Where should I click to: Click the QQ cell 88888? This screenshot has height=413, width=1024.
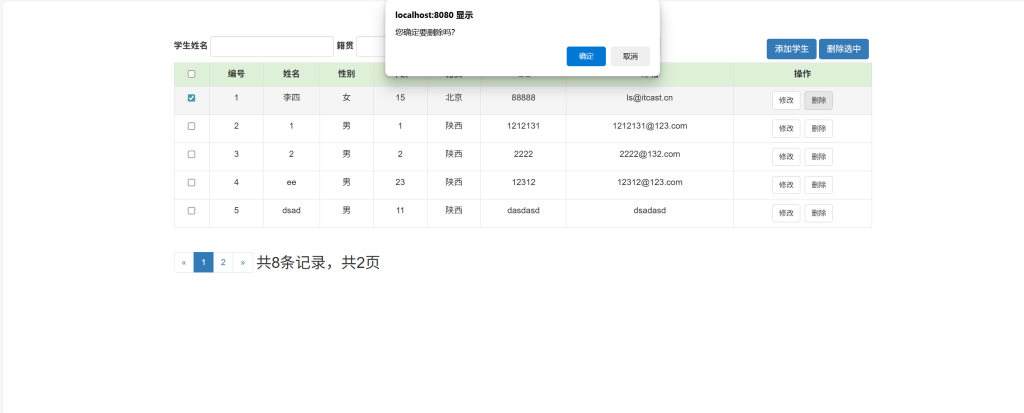point(523,97)
